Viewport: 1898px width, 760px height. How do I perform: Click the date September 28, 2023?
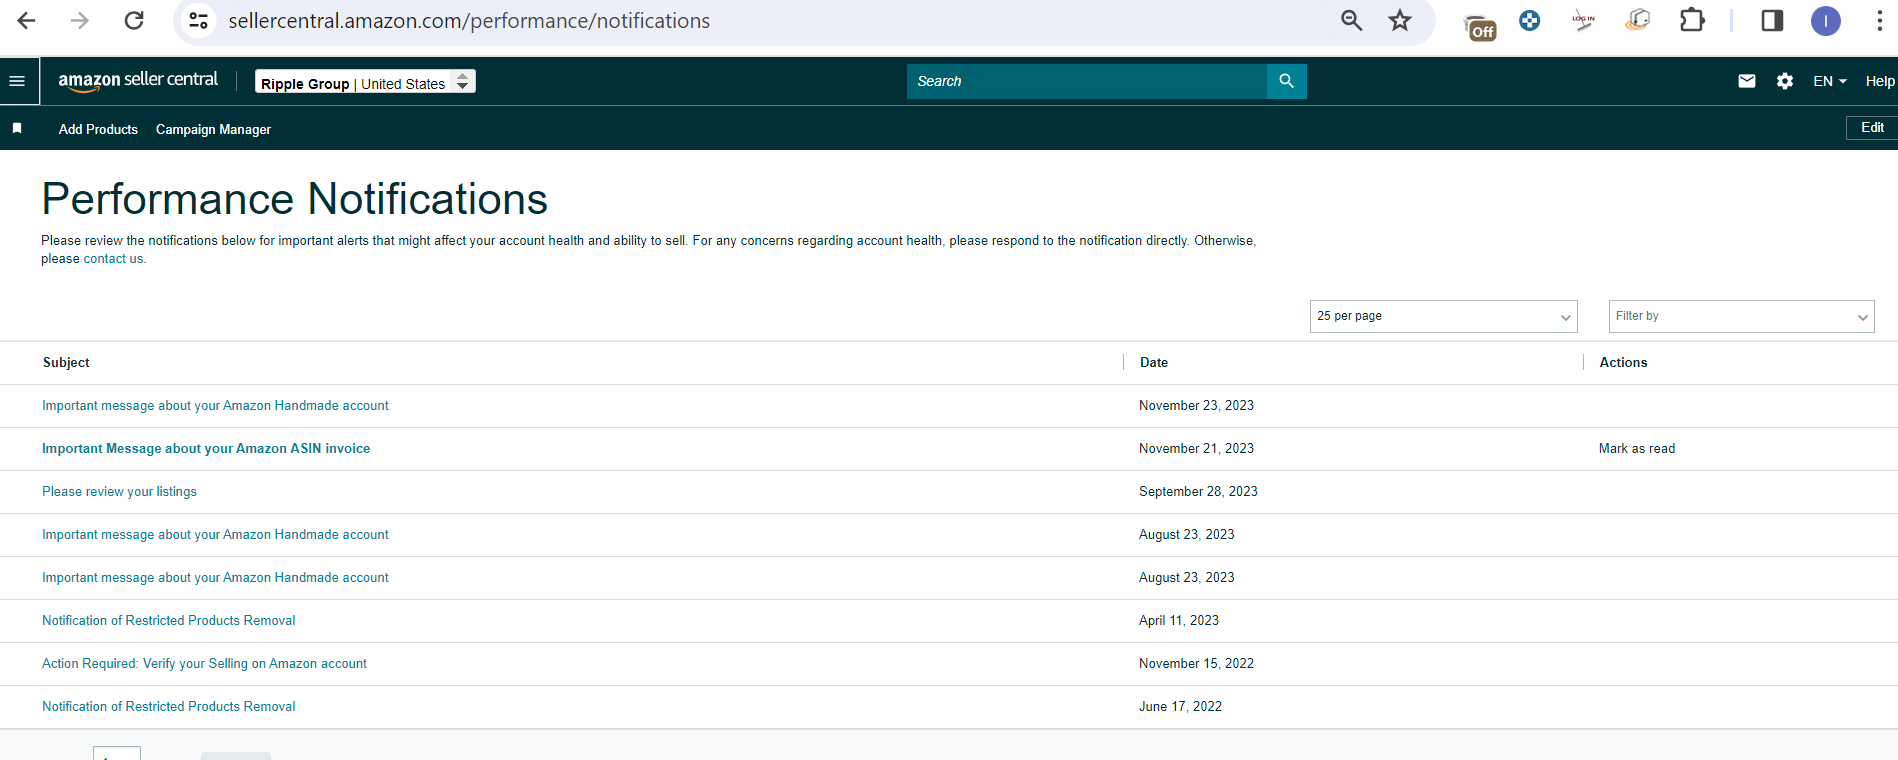pos(1198,492)
